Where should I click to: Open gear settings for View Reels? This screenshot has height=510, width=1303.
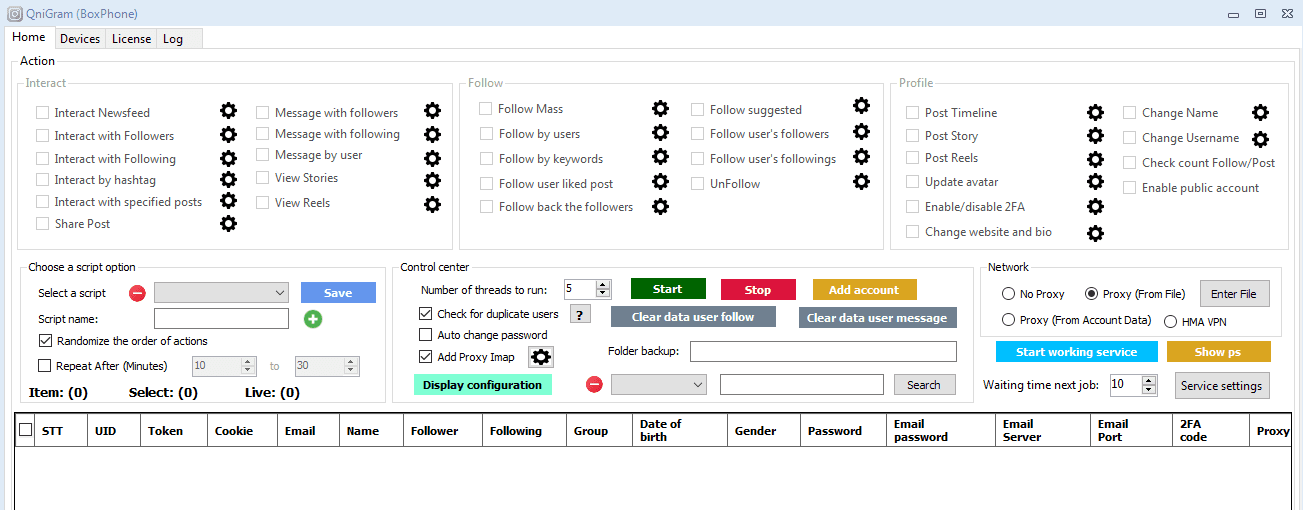(432, 204)
